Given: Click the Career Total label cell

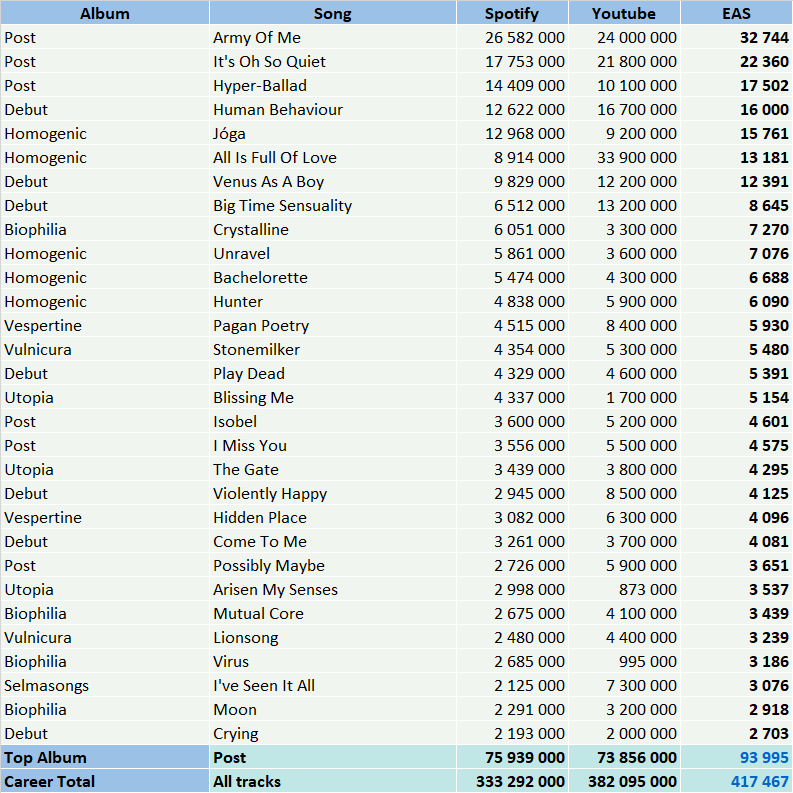Looking at the screenshot, I should 105,781.
